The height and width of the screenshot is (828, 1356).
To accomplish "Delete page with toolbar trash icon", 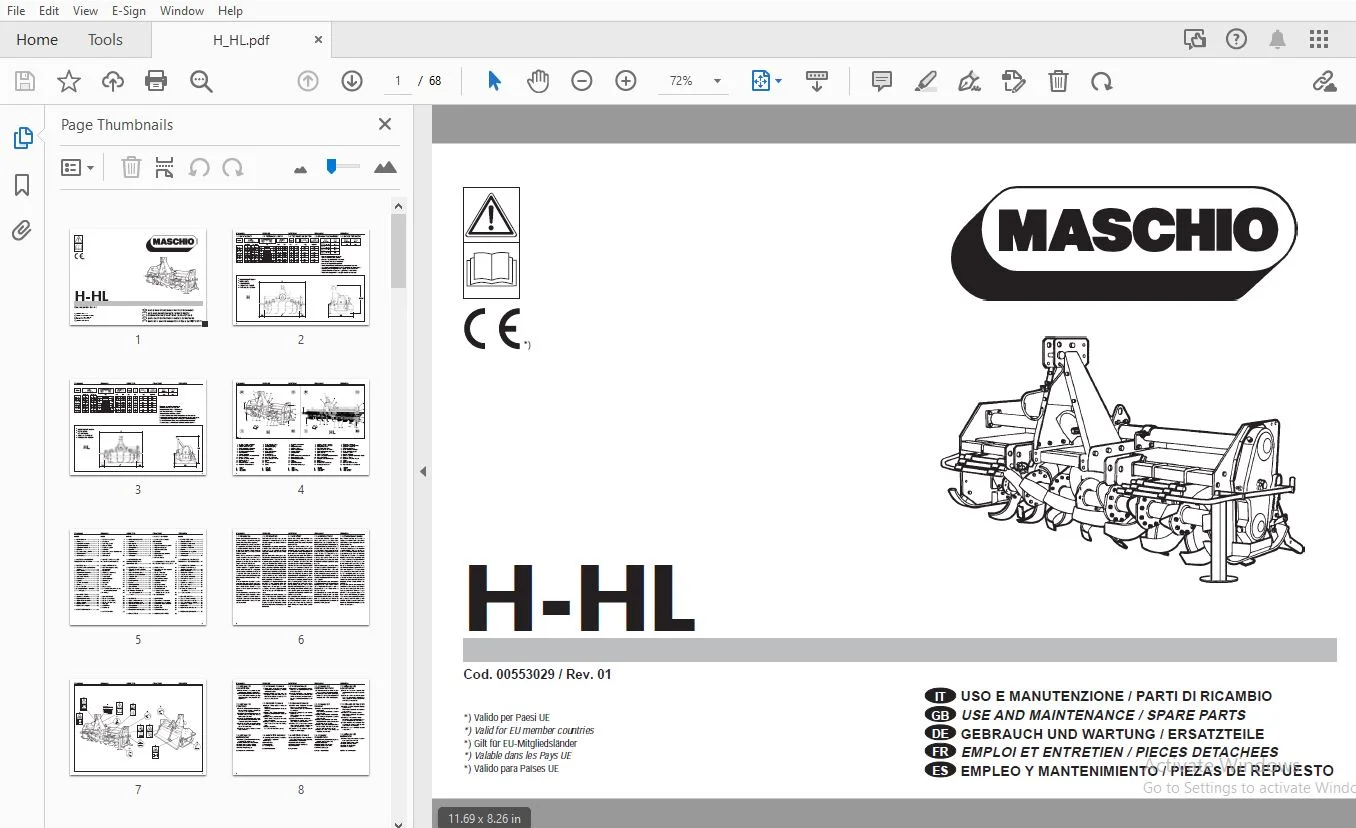I will tap(1058, 82).
